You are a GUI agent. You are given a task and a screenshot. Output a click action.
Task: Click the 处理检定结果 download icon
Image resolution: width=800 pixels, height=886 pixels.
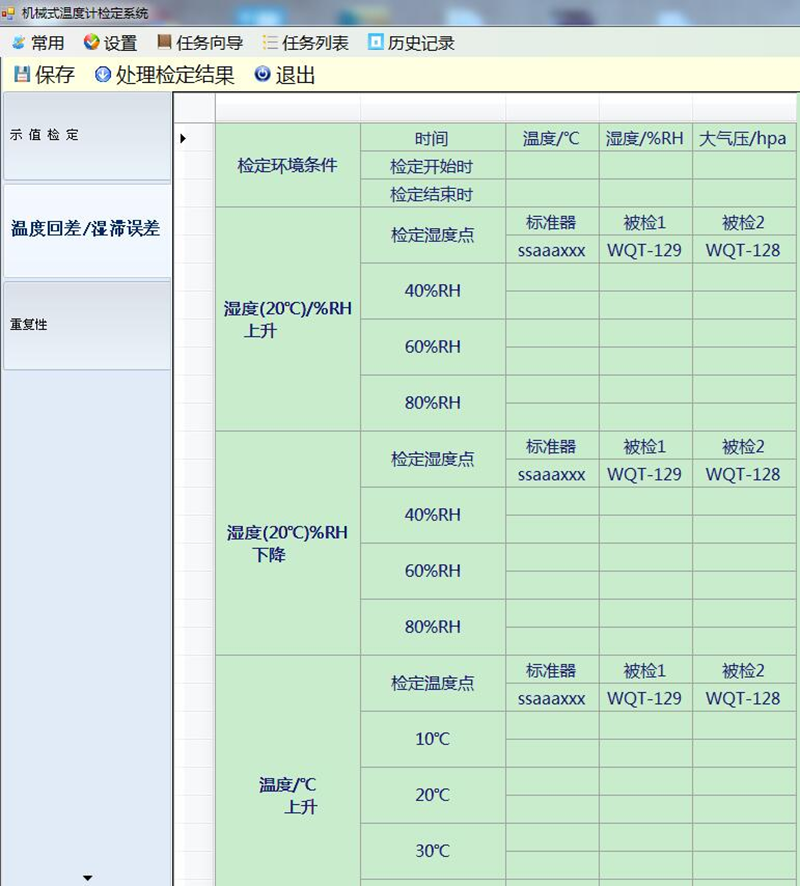102,74
